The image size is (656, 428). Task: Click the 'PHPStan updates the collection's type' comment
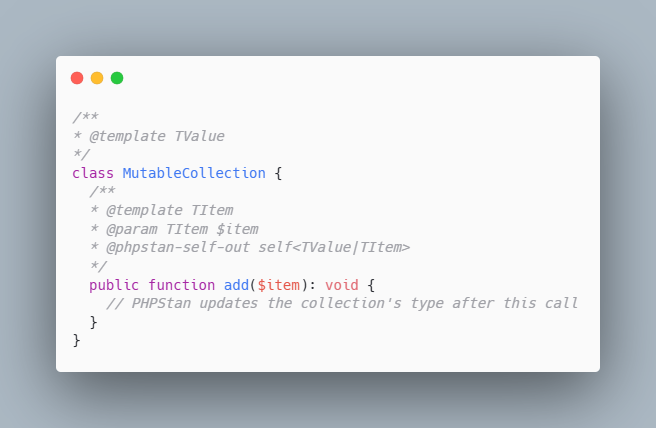pos(287,303)
